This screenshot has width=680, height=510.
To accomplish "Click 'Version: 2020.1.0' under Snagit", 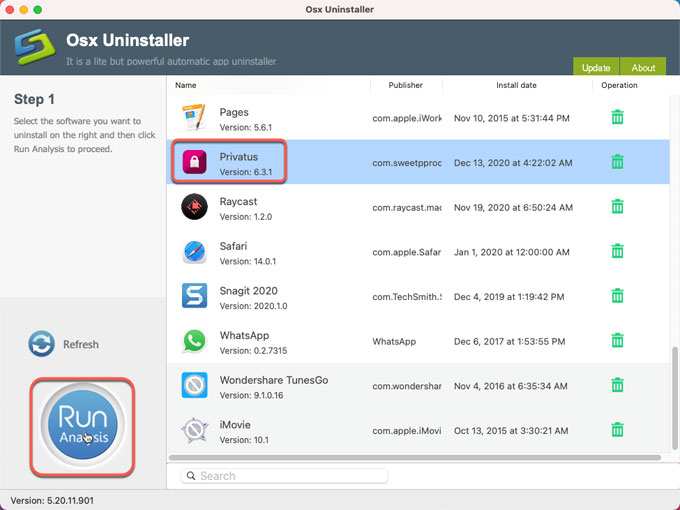I will [x=253, y=306].
